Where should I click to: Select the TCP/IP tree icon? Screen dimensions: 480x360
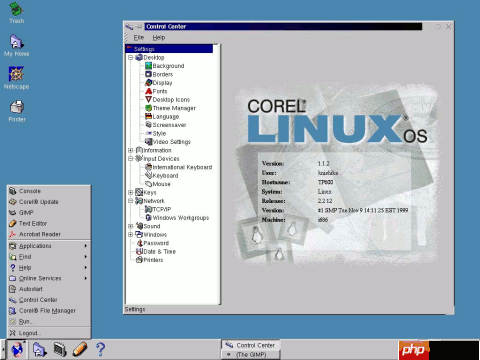[x=149, y=209]
